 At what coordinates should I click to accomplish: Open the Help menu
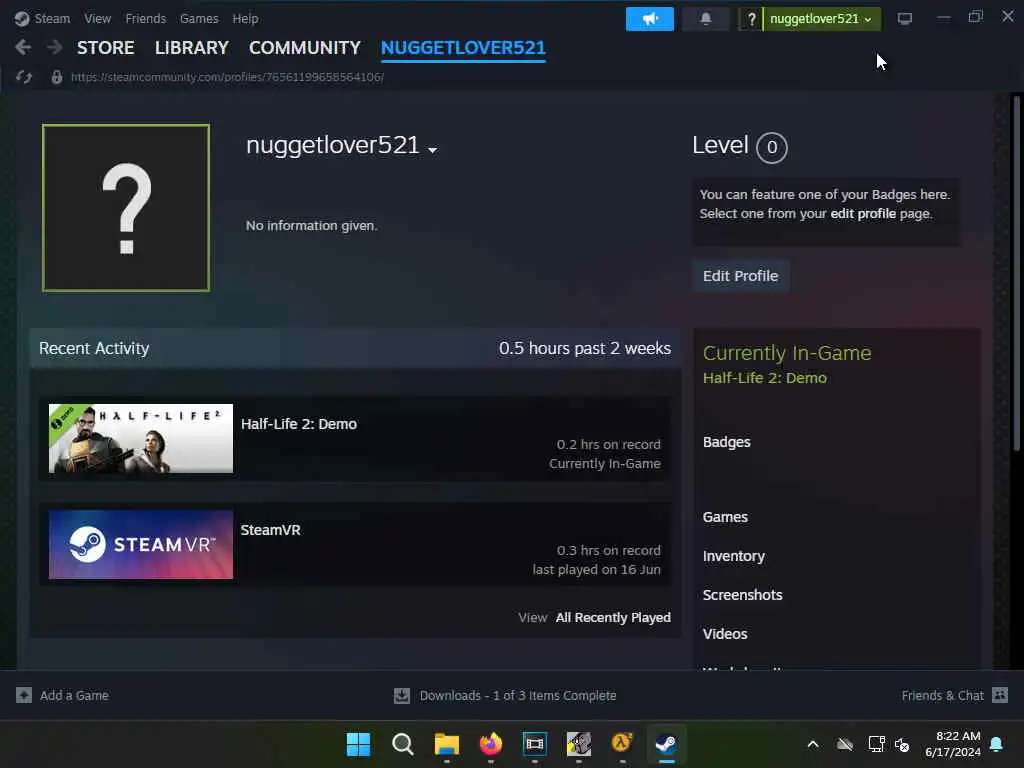pyautogui.click(x=246, y=18)
